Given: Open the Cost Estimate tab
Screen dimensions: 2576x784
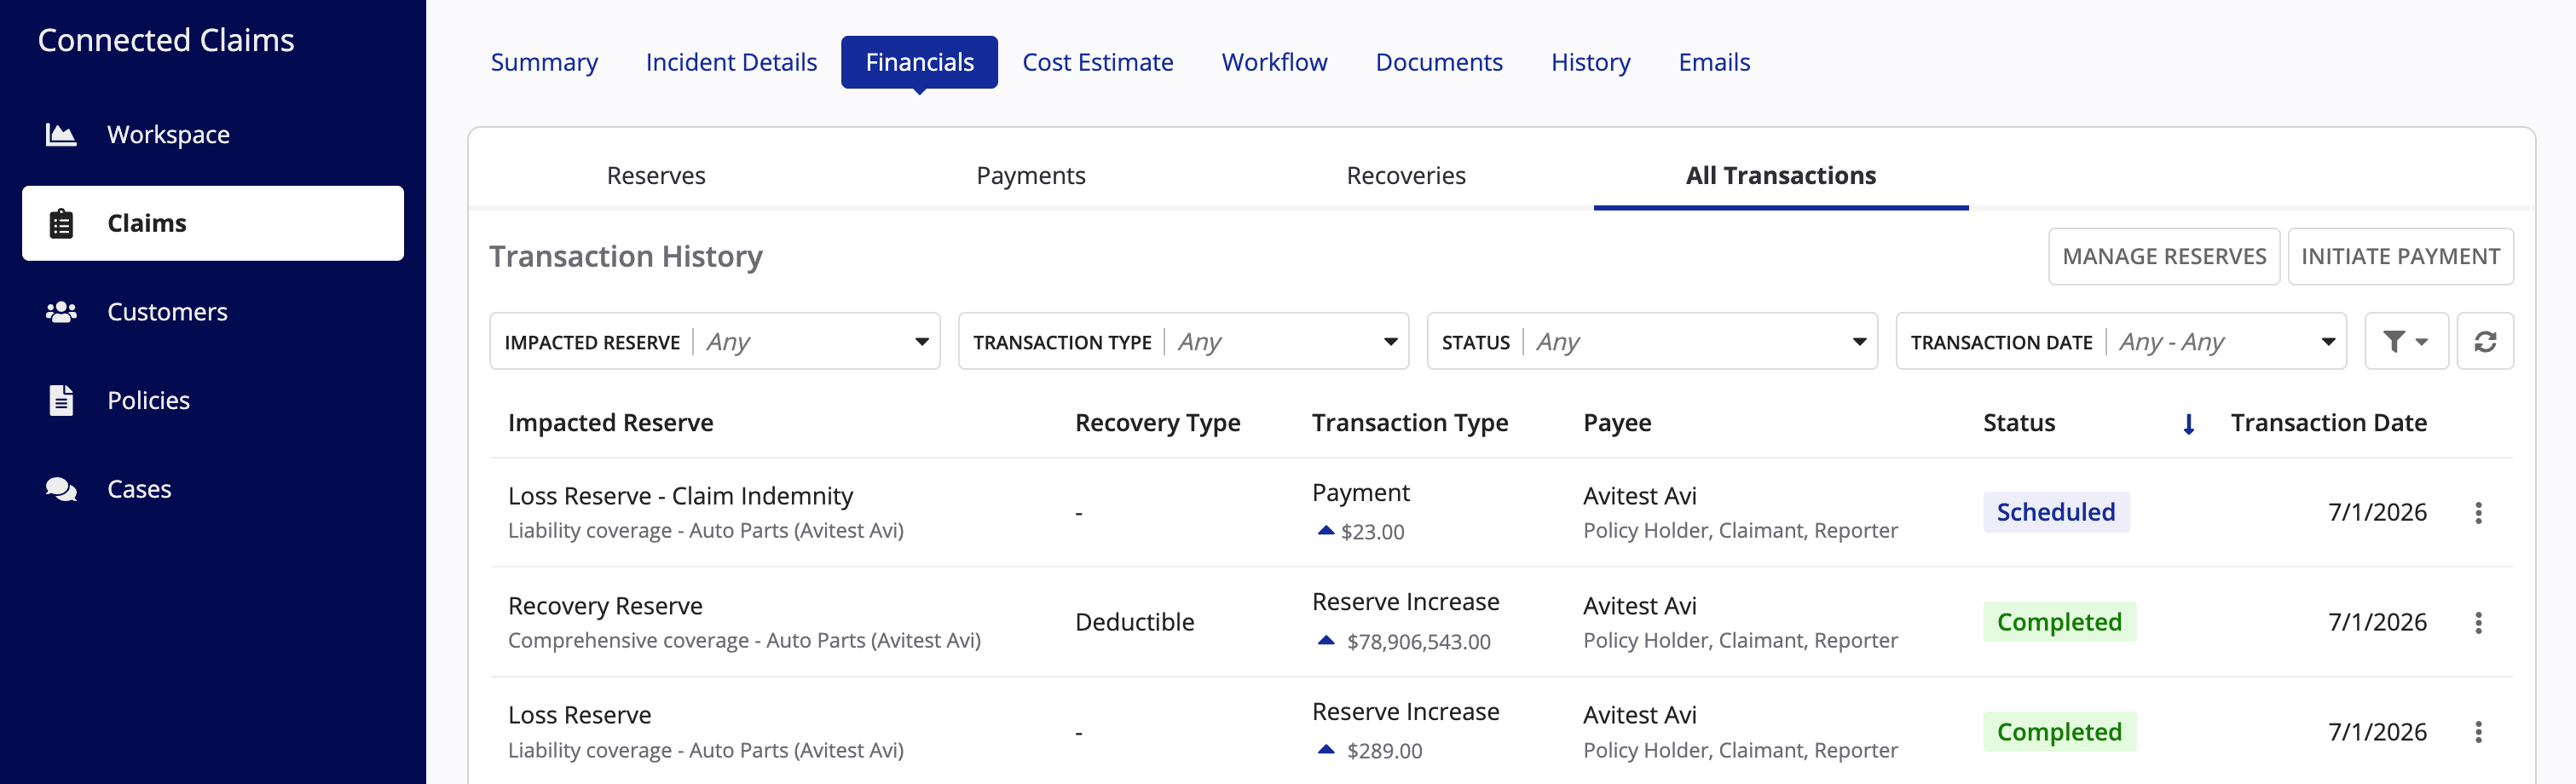Looking at the screenshot, I should (x=1097, y=62).
